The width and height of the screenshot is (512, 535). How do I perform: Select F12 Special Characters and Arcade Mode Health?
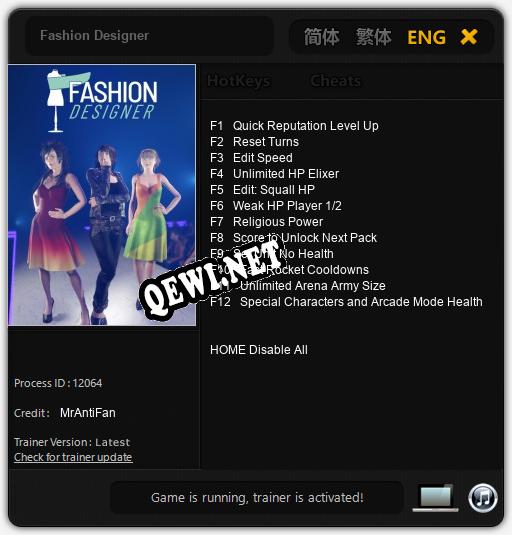[346, 302]
